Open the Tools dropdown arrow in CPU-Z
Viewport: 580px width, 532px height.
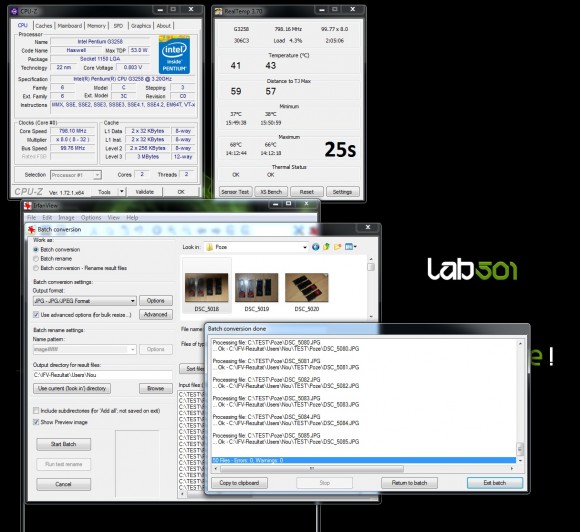122,192
